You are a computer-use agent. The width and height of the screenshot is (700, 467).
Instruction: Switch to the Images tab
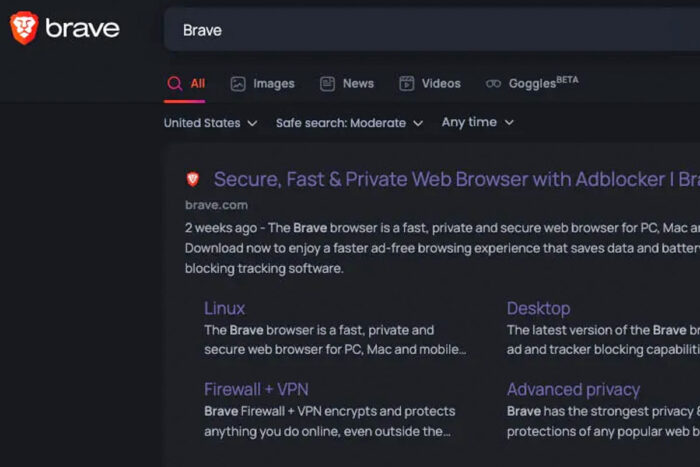262,83
